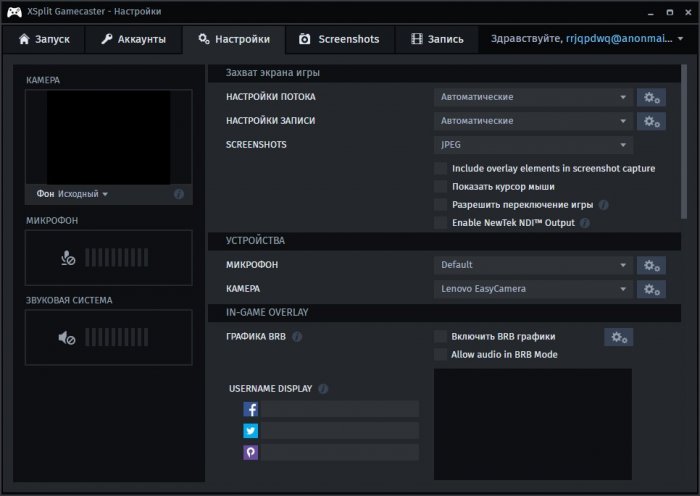Mute the microphone icon in МИКРОФОН panel

click(x=68, y=258)
